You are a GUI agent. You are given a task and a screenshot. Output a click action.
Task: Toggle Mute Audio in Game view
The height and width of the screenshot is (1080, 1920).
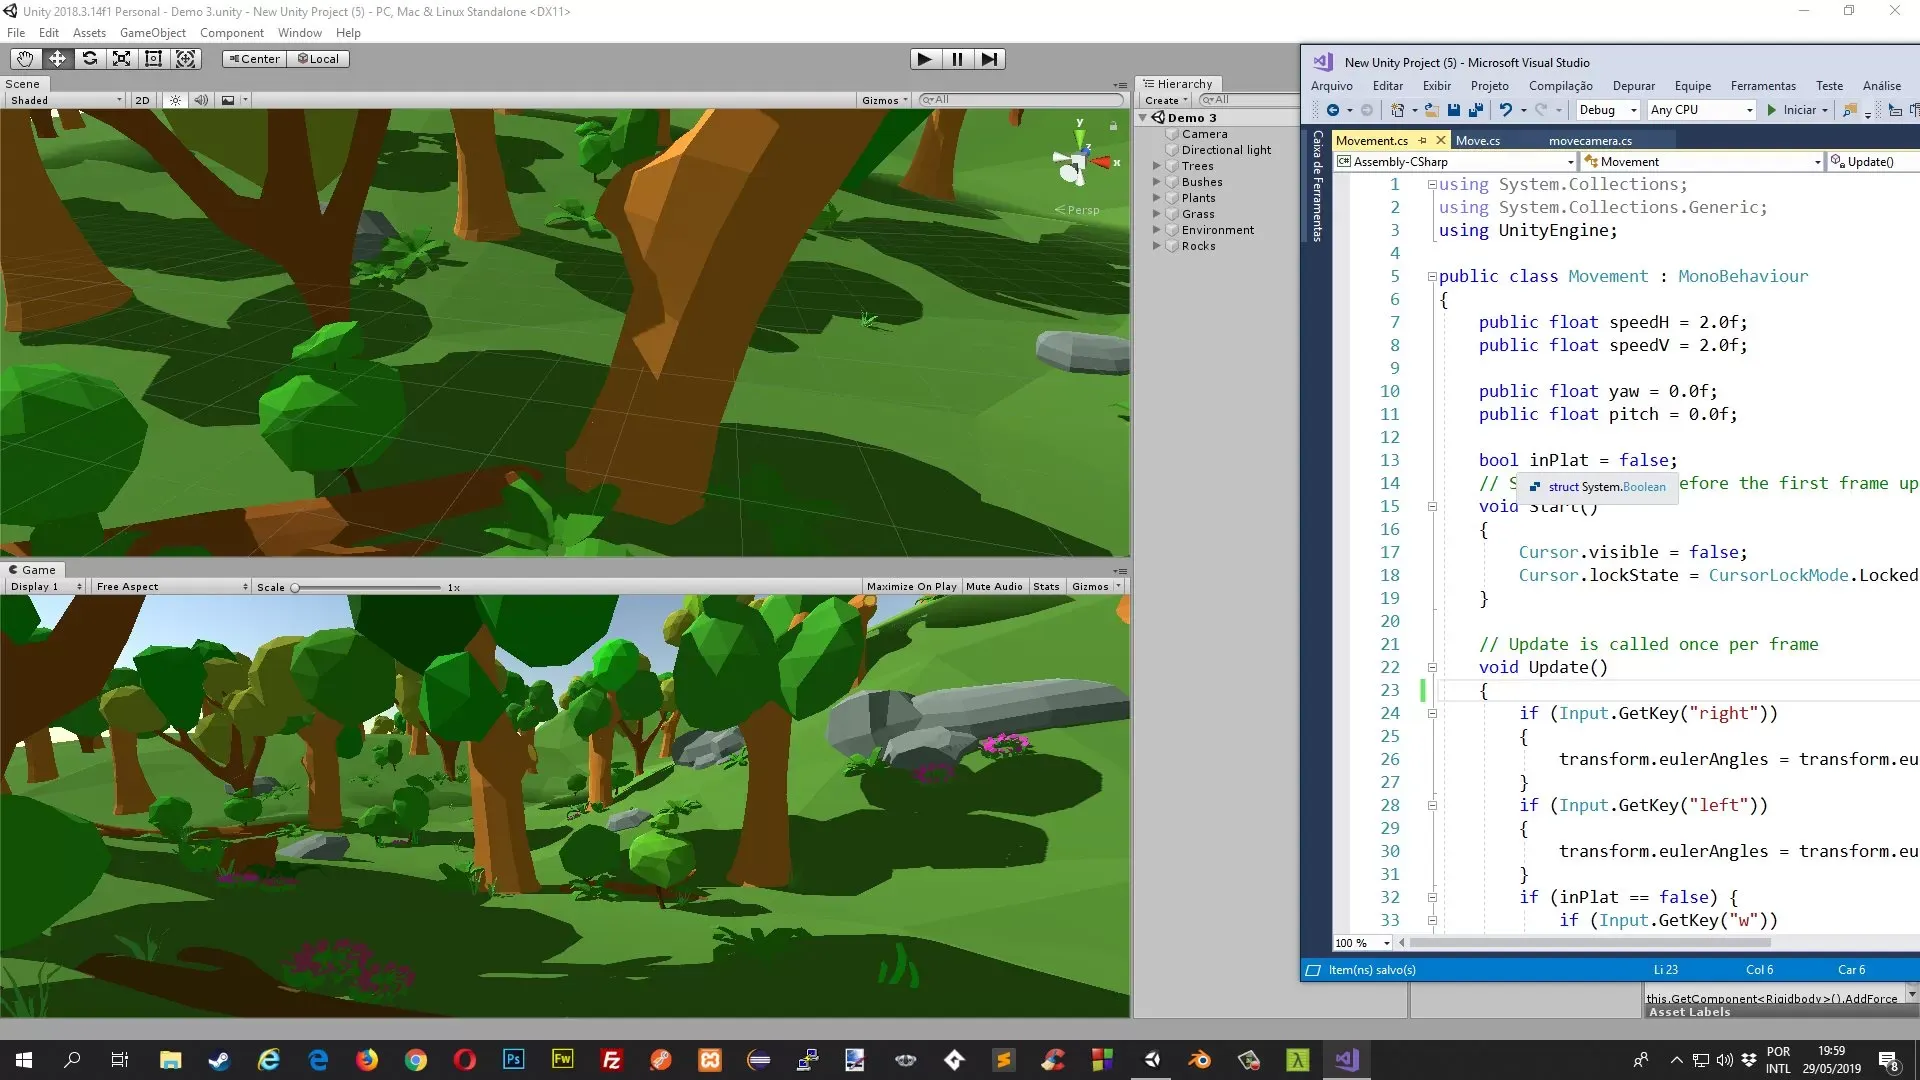(x=994, y=587)
